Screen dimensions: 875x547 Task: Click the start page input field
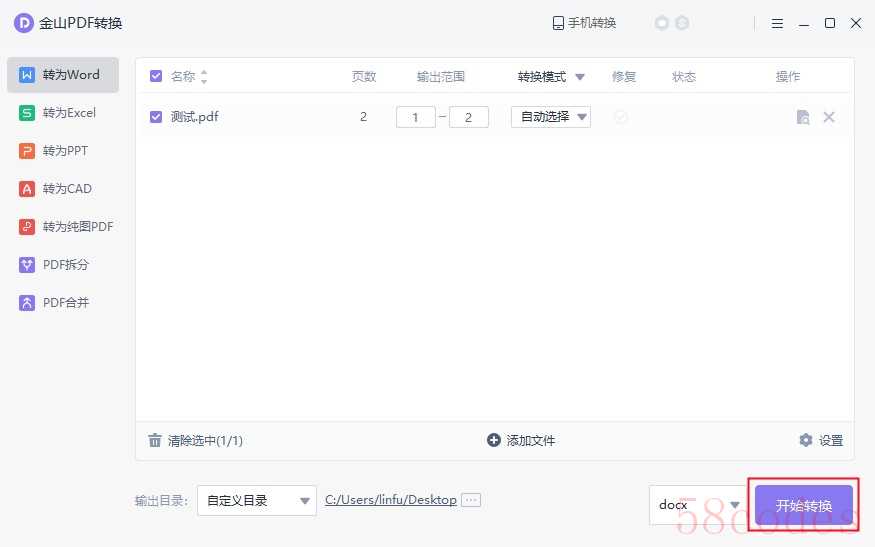point(416,117)
